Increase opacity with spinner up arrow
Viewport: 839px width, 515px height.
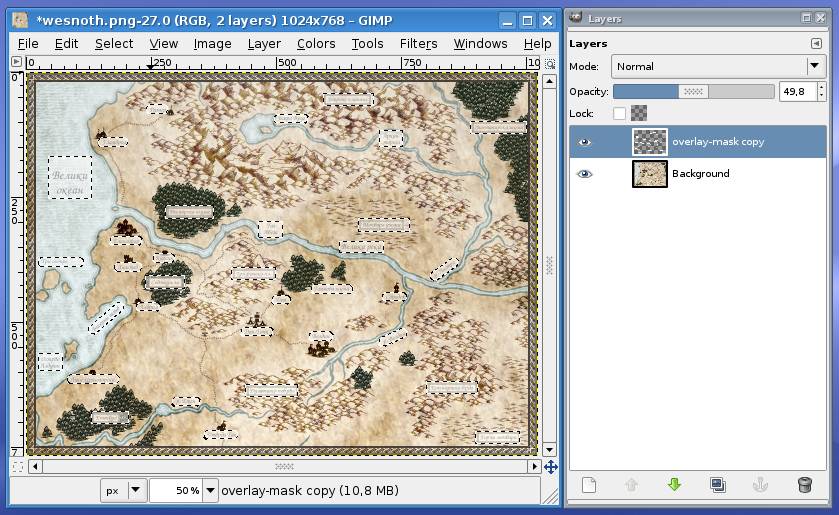[821, 87]
